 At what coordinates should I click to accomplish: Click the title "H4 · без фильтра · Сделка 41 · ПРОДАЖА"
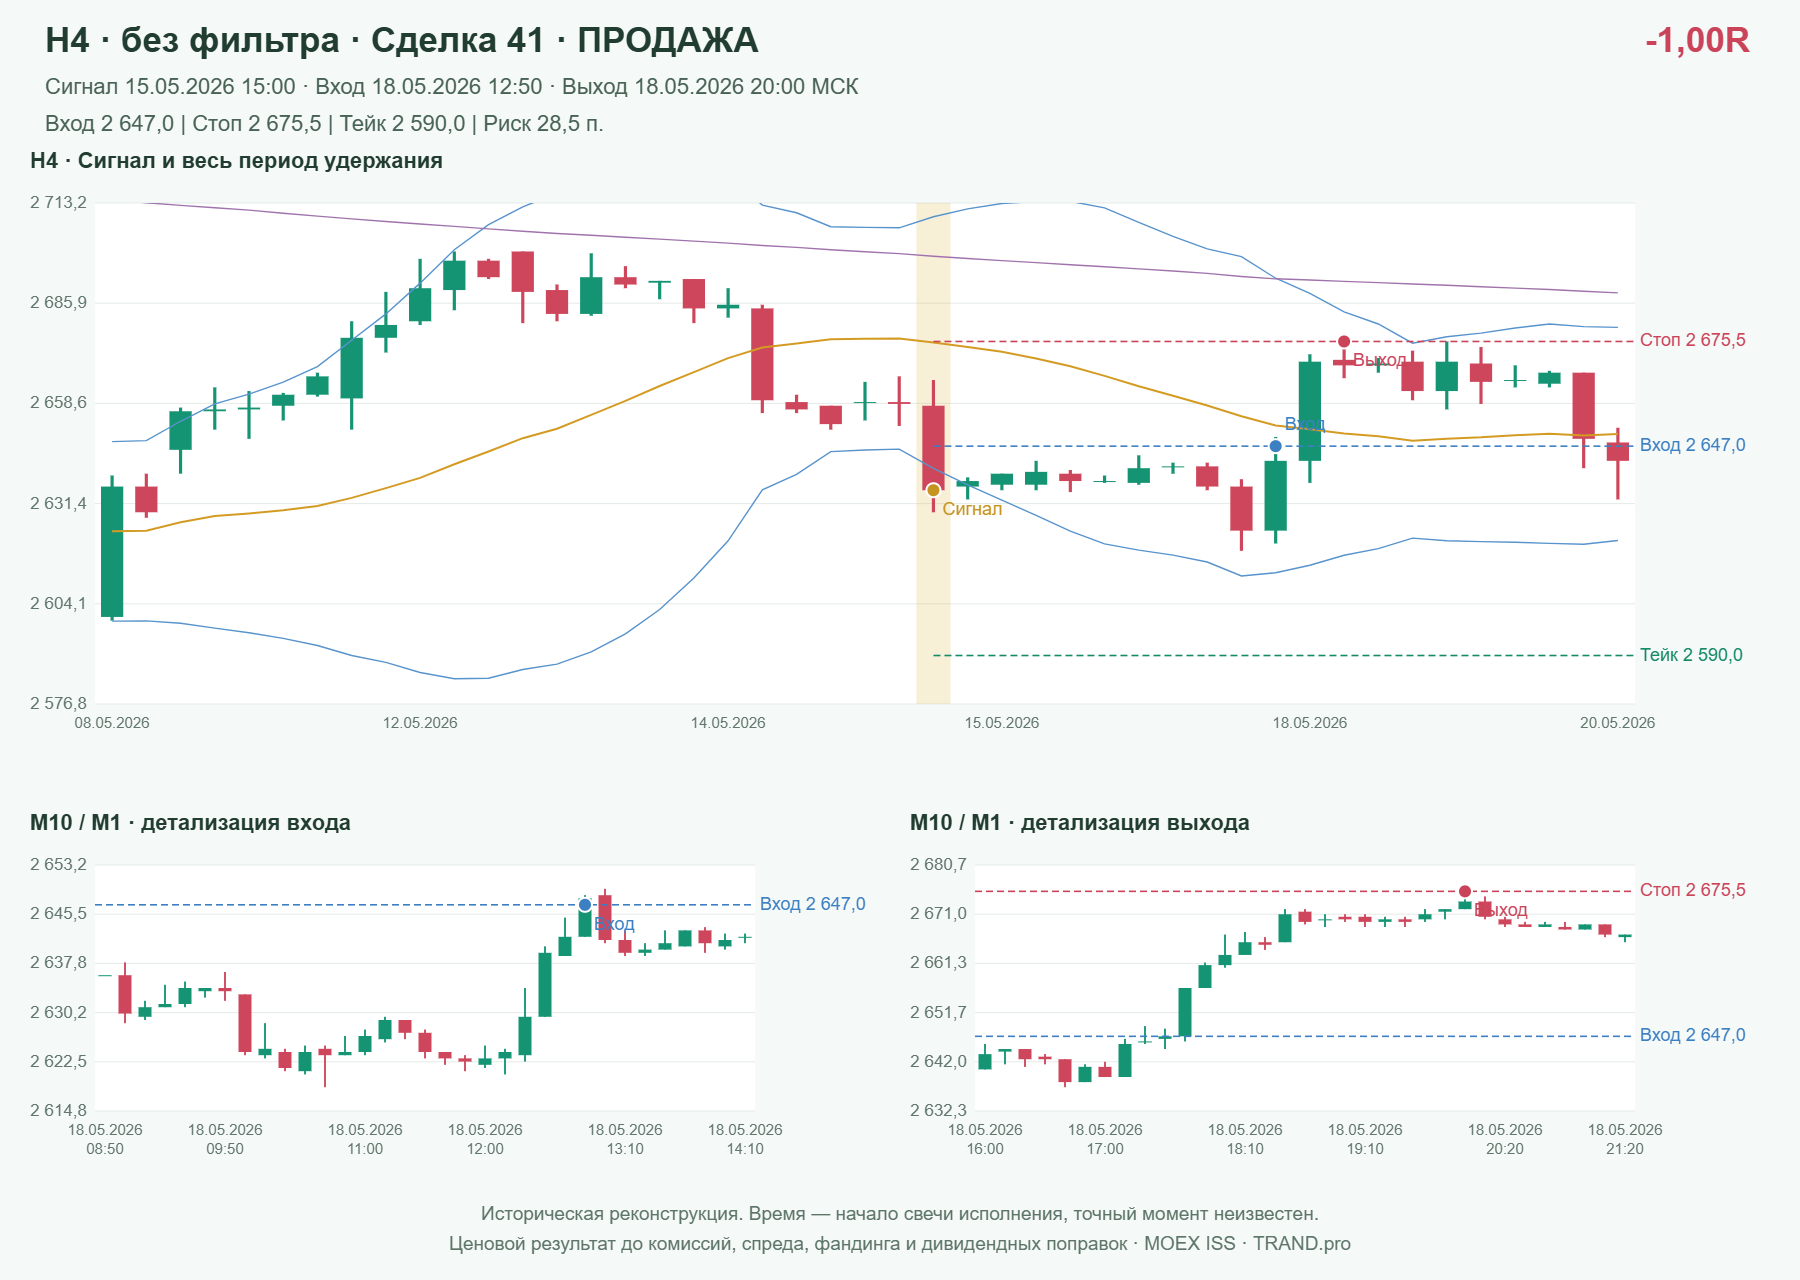tap(402, 40)
